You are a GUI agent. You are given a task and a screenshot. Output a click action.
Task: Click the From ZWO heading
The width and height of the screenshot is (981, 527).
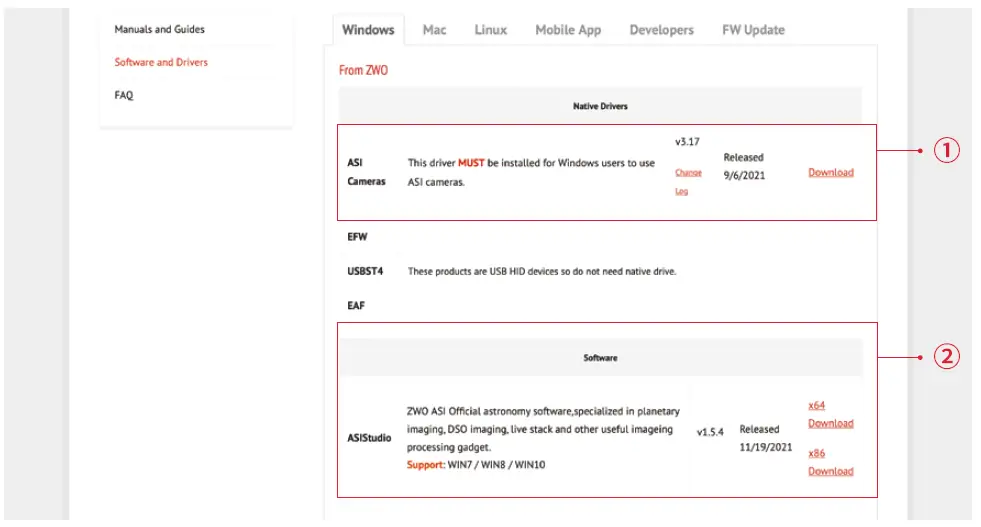tap(363, 70)
